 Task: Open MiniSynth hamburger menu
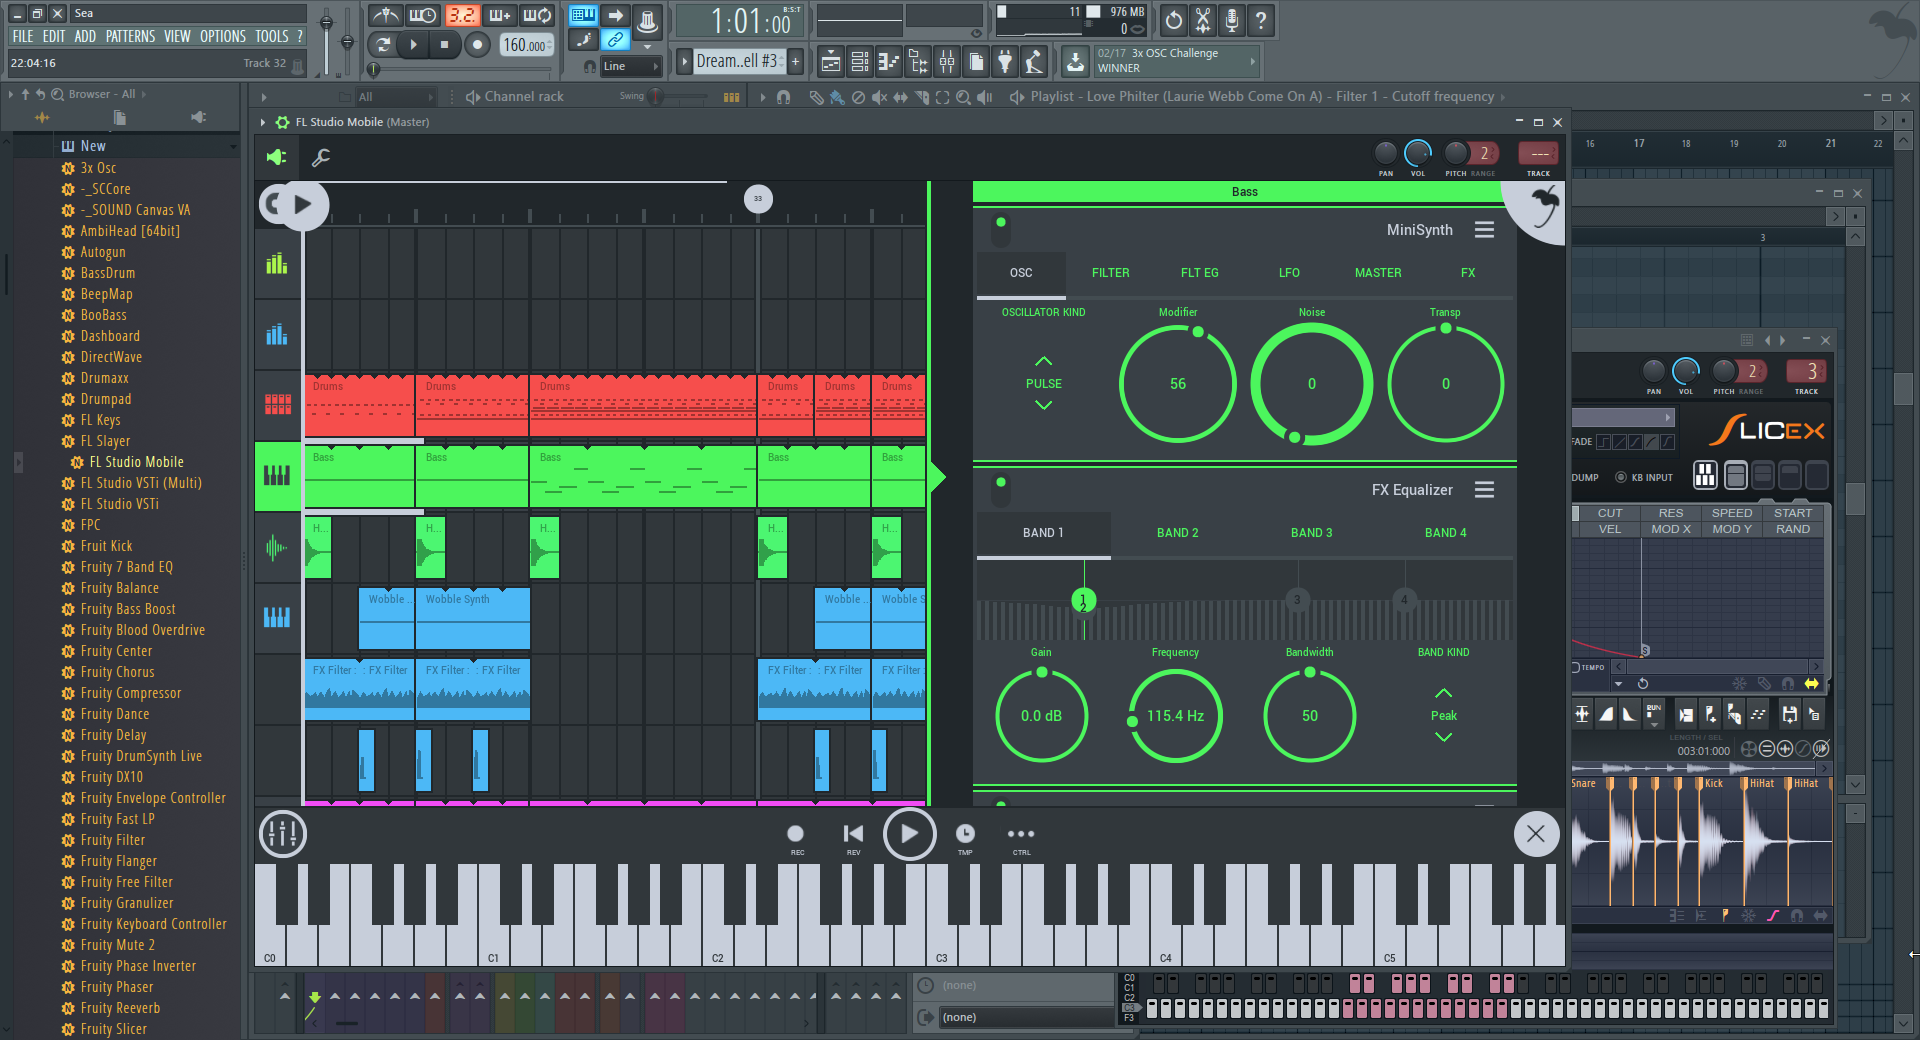(1484, 230)
